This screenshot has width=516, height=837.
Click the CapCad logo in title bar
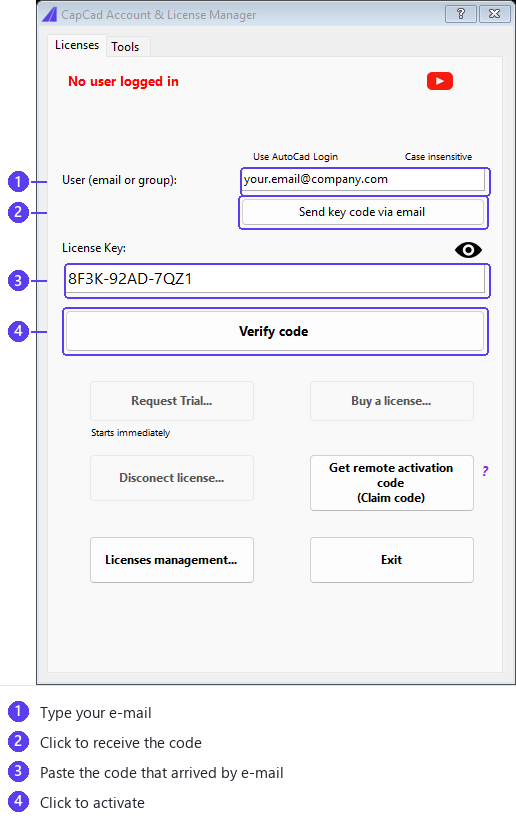pyautogui.click(x=50, y=14)
